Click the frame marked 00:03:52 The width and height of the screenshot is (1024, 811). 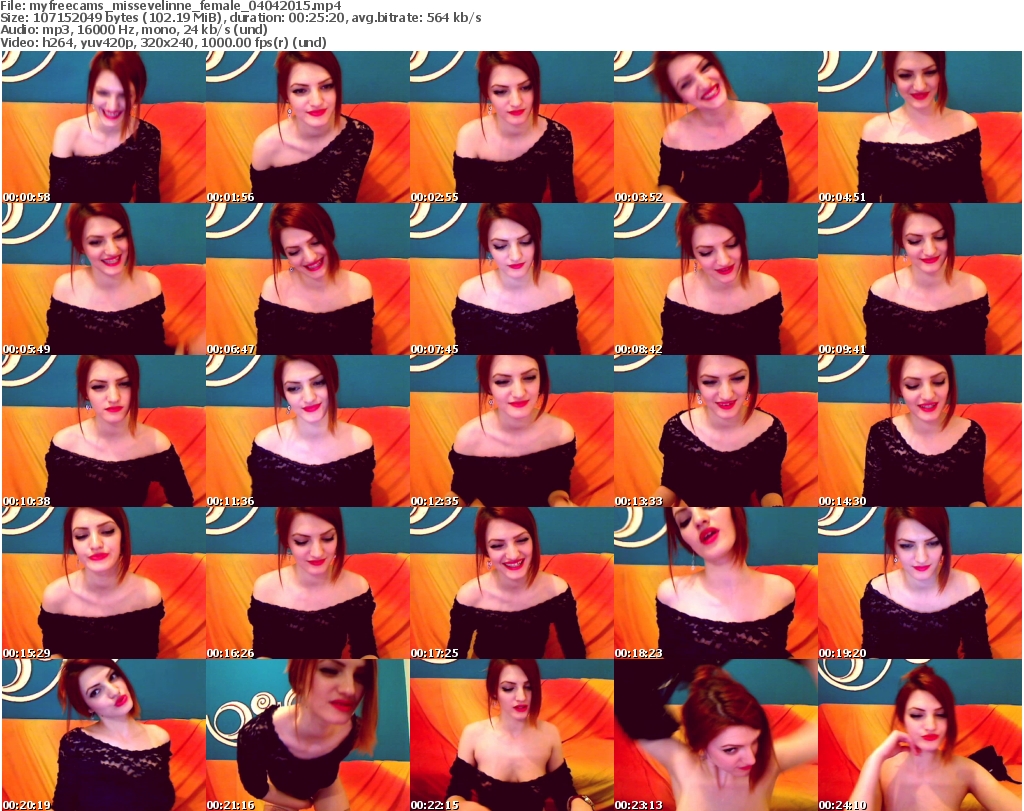point(716,127)
